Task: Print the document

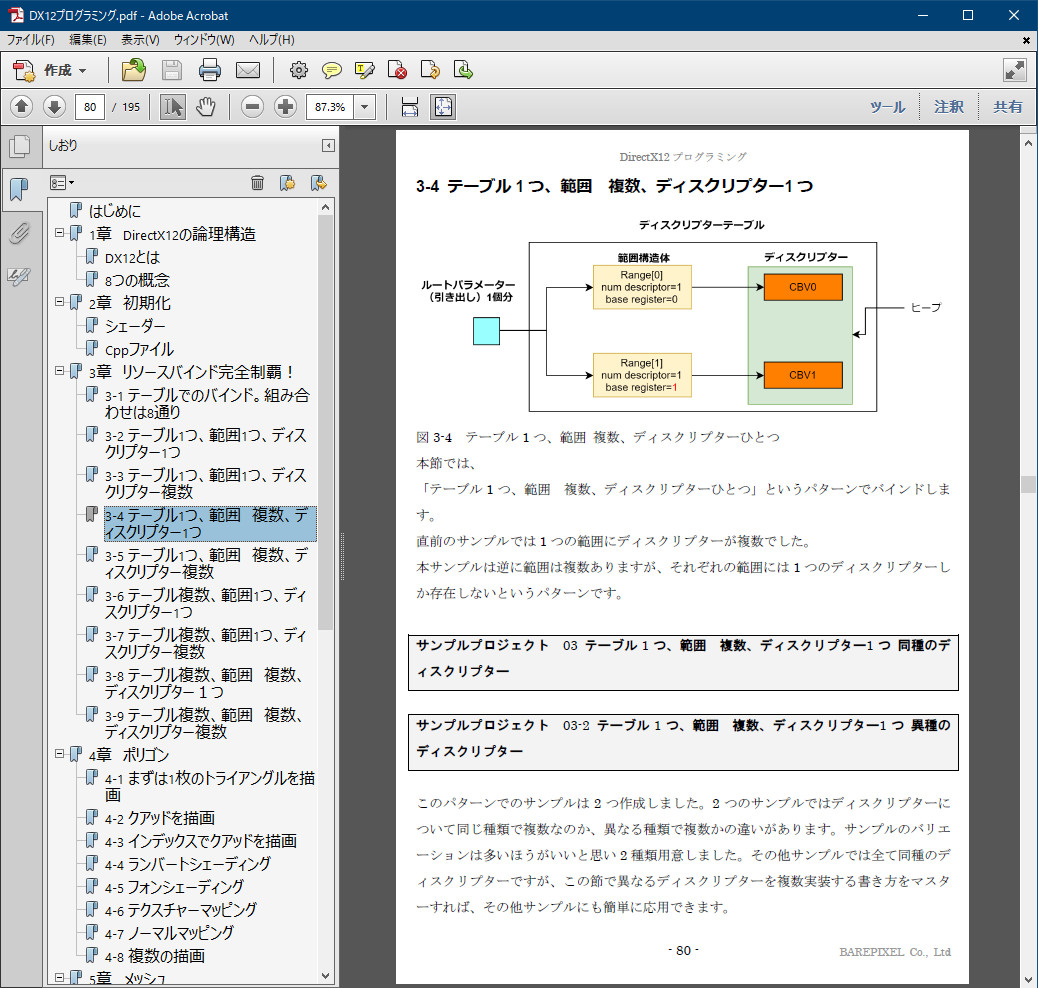Action: [x=209, y=70]
